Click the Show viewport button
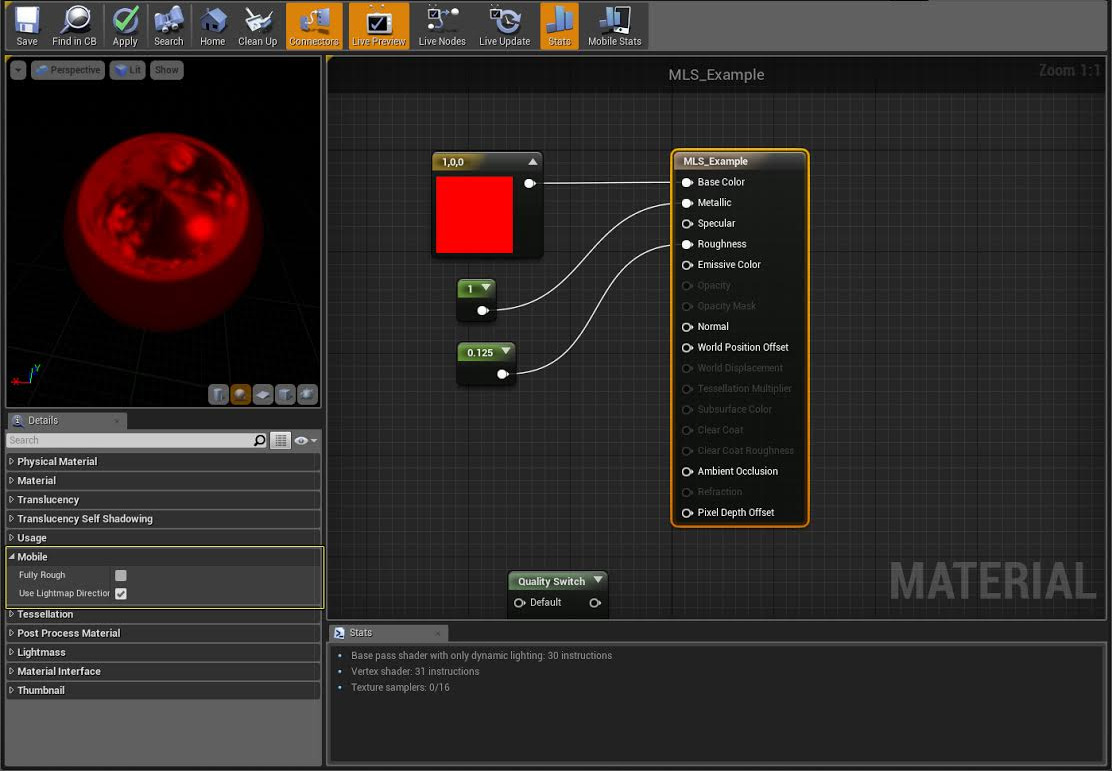Viewport: 1112px width, 771px height. click(166, 70)
